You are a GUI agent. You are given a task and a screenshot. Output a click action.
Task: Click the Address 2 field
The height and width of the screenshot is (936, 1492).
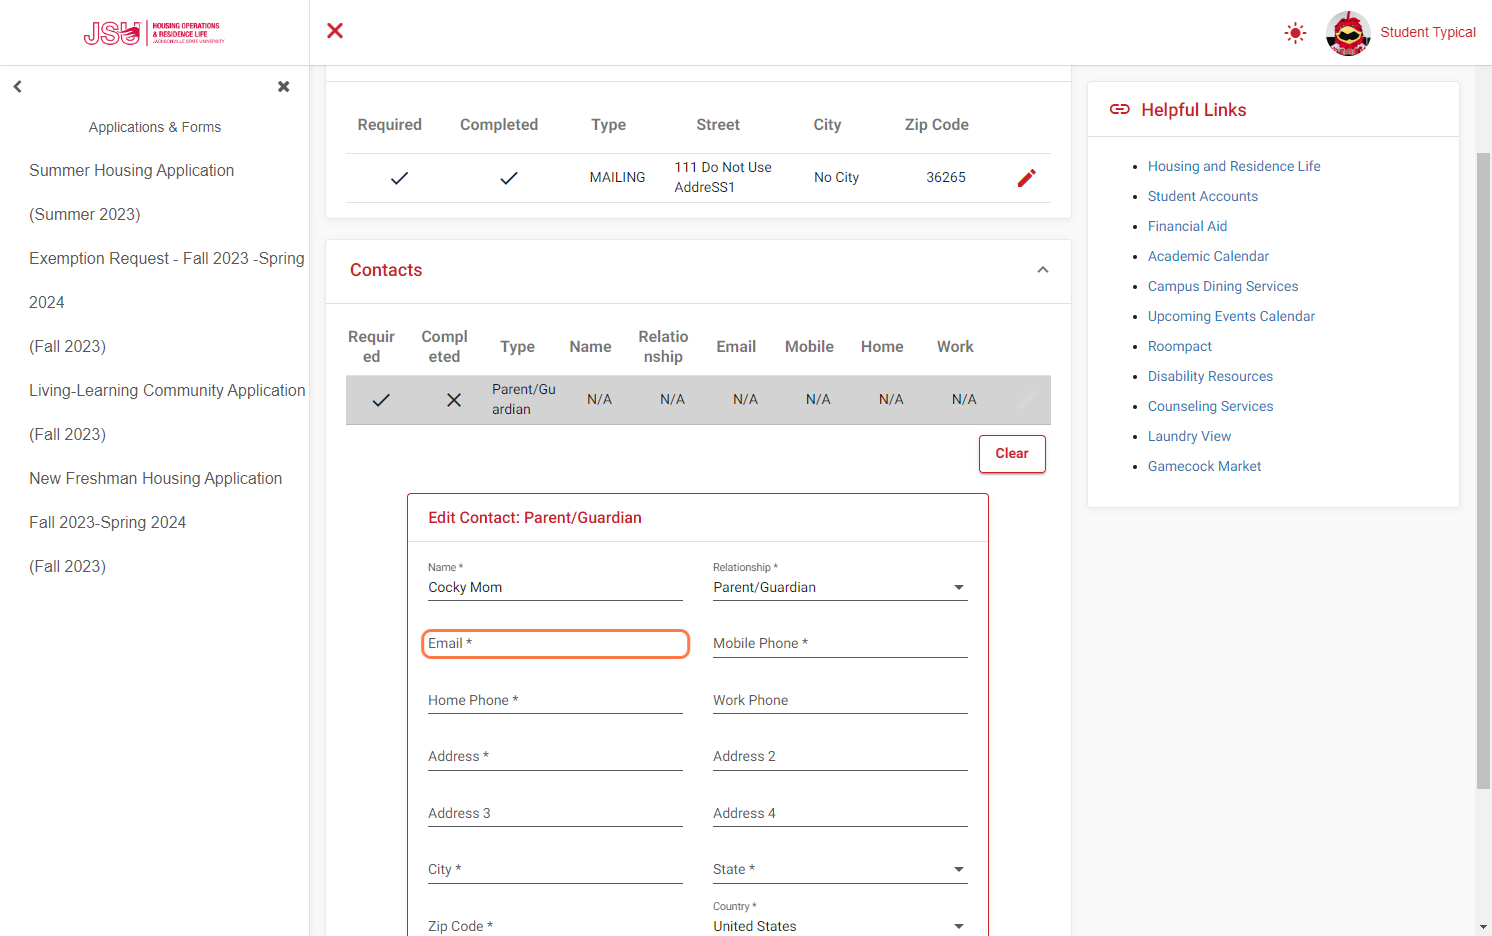tap(840, 757)
